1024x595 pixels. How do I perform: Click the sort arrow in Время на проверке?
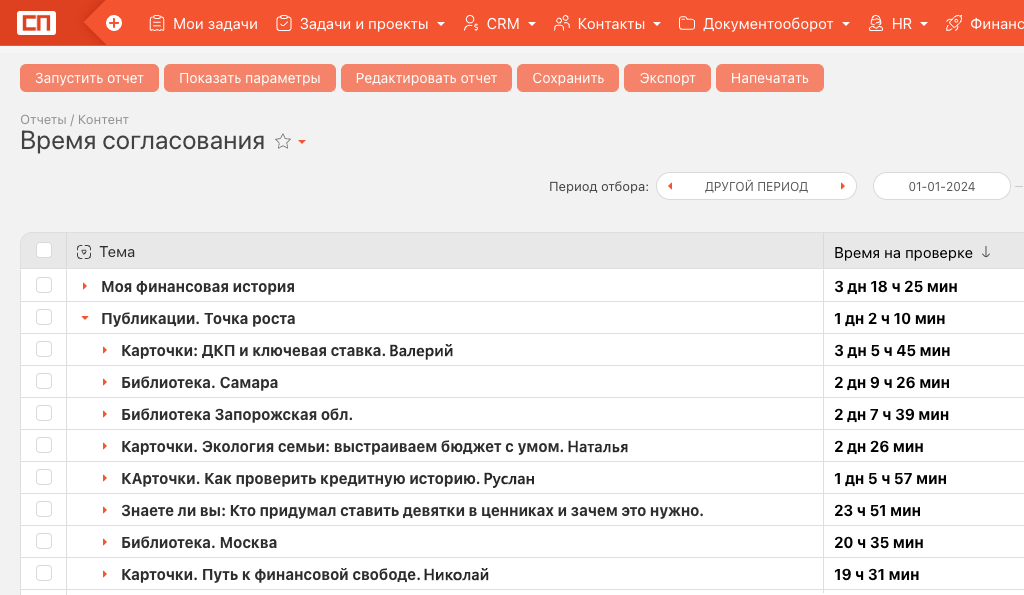point(986,253)
